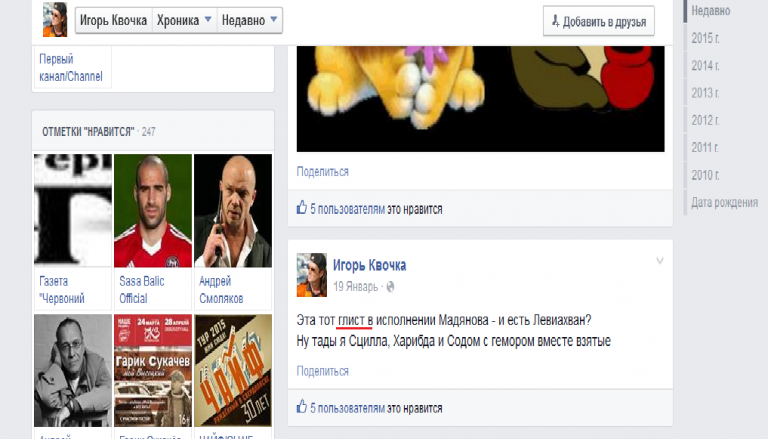Viewport: 768px width, 439px height.
Task: Select 2012 г. in the year navigation
Action: (x=705, y=120)
